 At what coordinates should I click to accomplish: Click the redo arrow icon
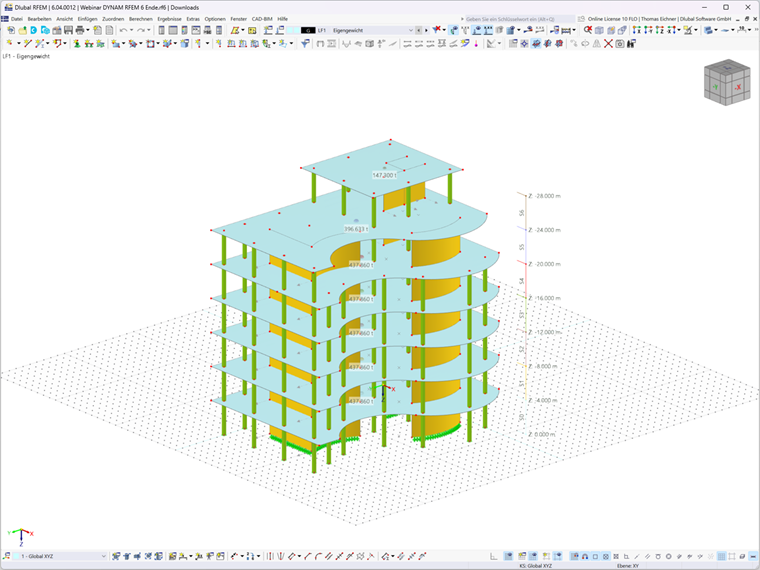coord(141,30)
